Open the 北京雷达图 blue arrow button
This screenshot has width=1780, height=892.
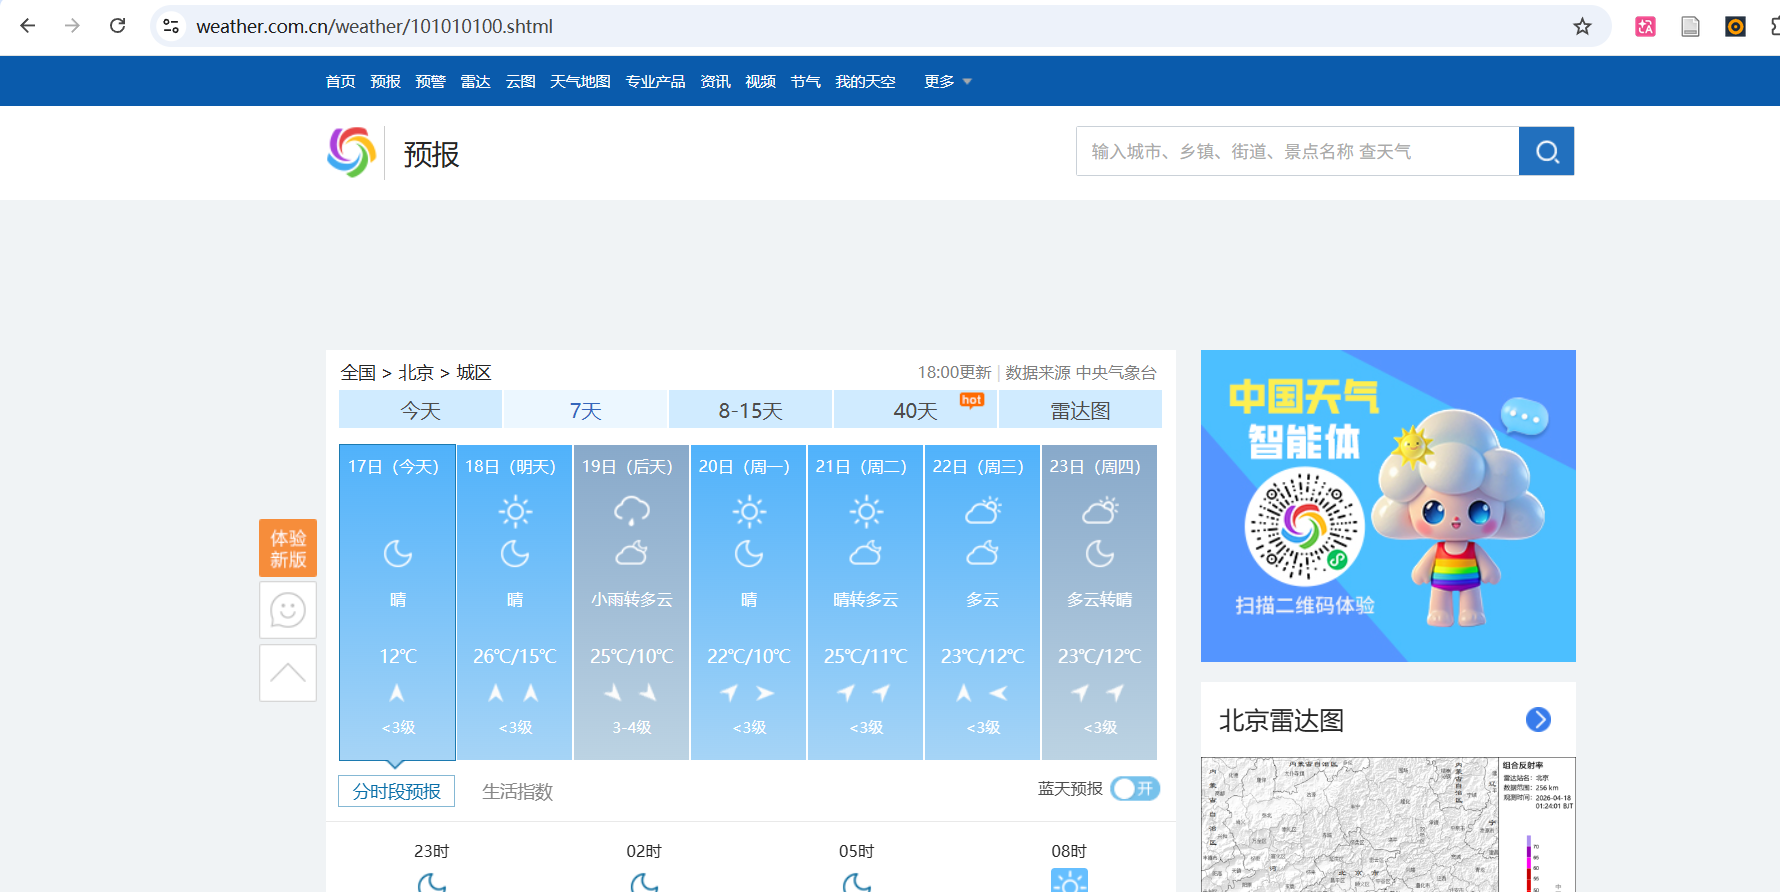click(x=1538, y=719)
